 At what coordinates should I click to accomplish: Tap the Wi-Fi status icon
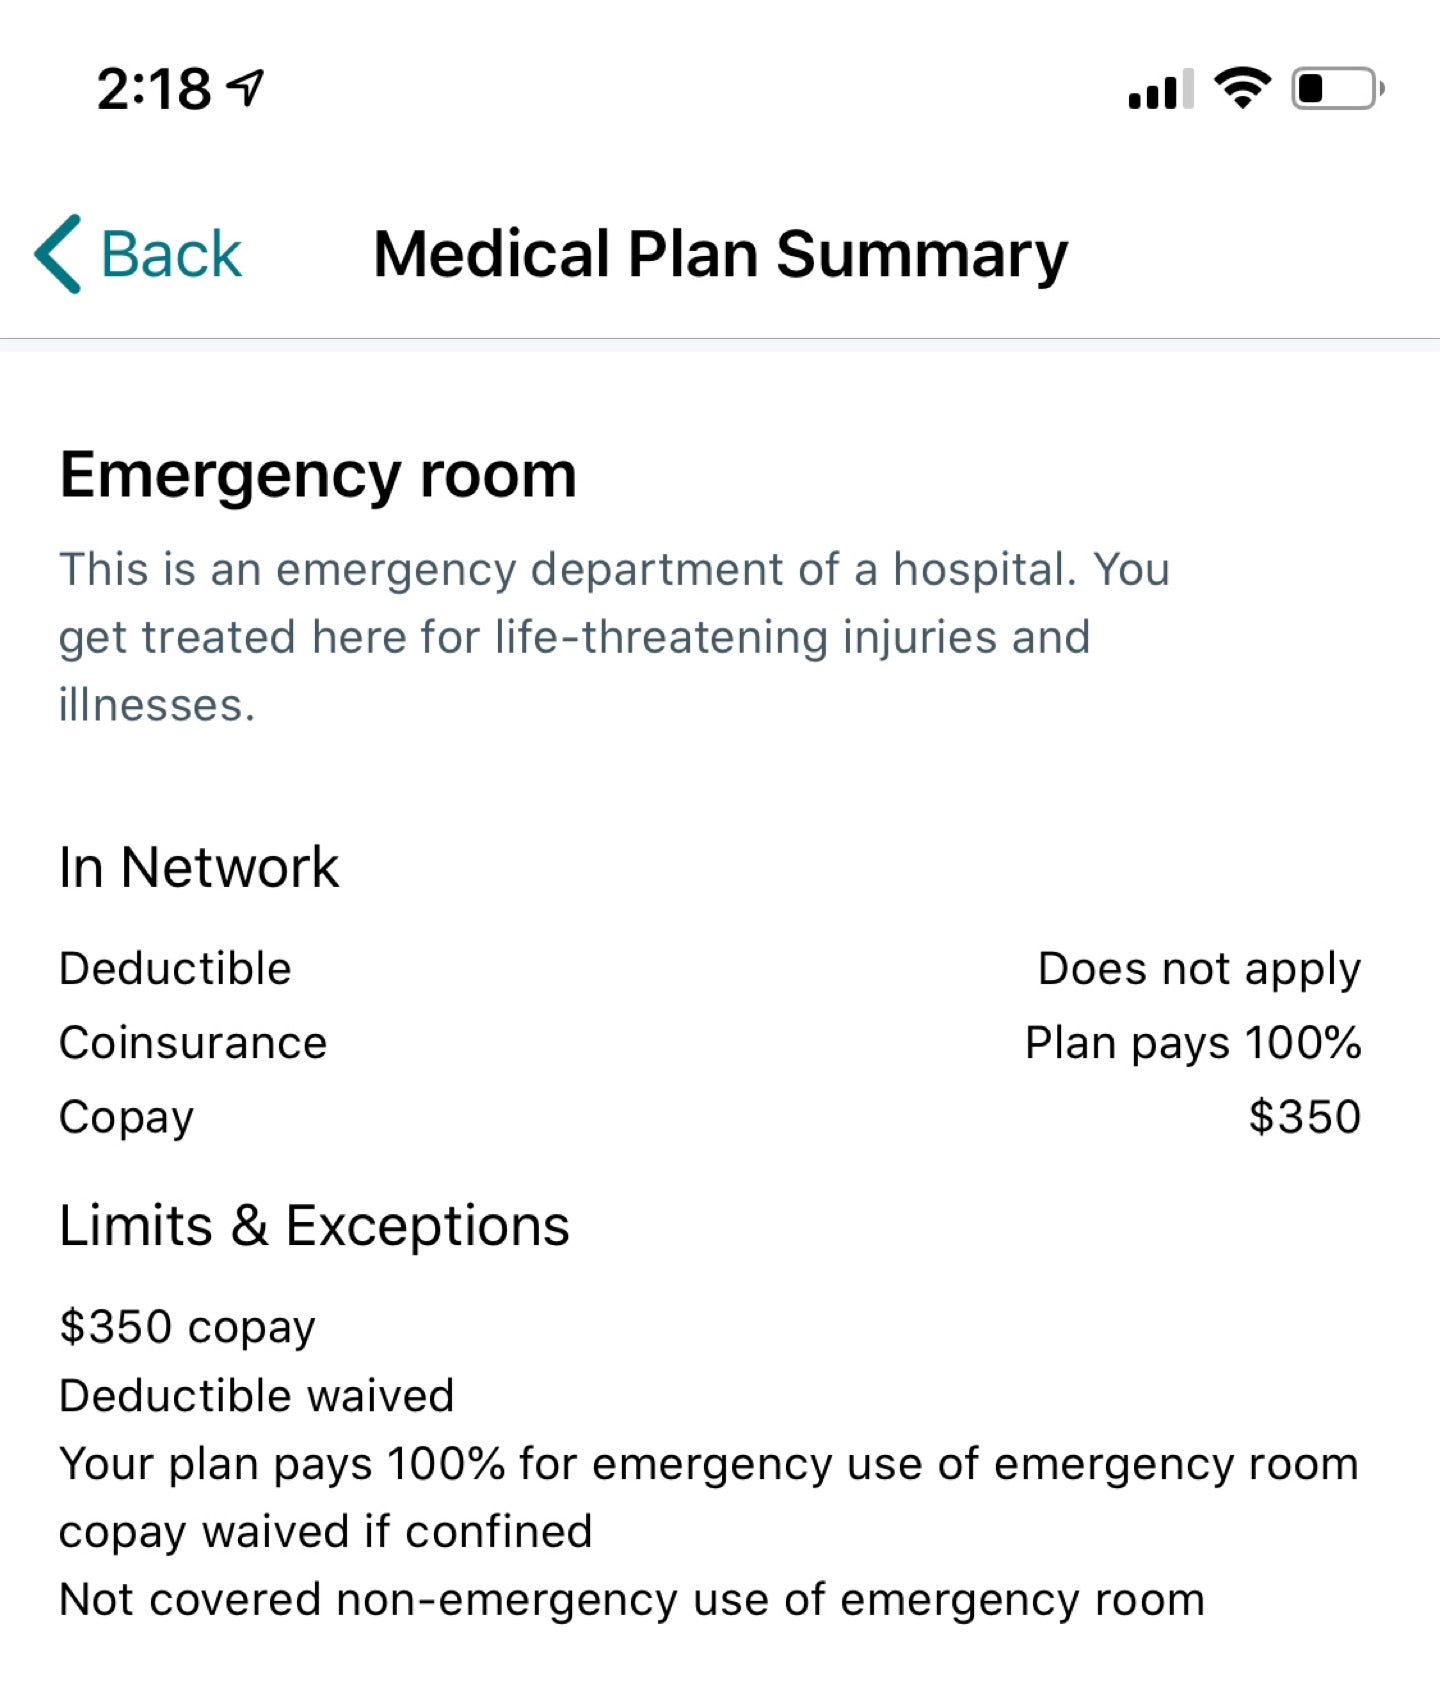click(x=1242, y=88)
